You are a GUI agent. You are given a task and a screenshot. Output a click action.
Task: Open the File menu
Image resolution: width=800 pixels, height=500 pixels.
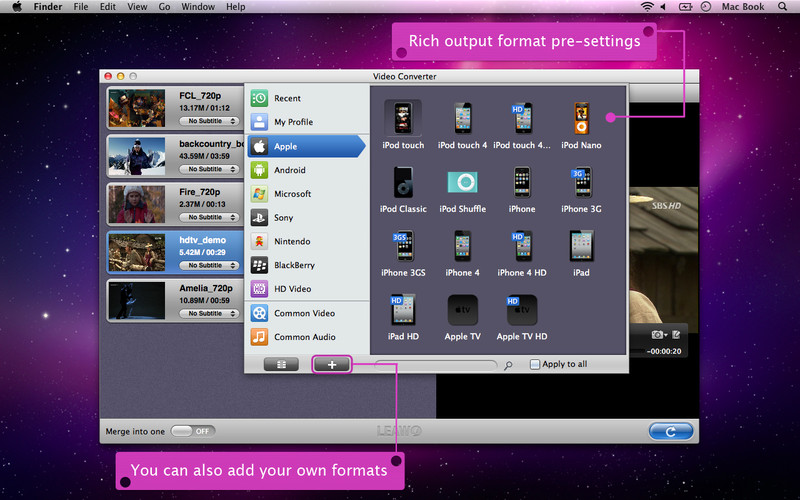tap(81, 7)
